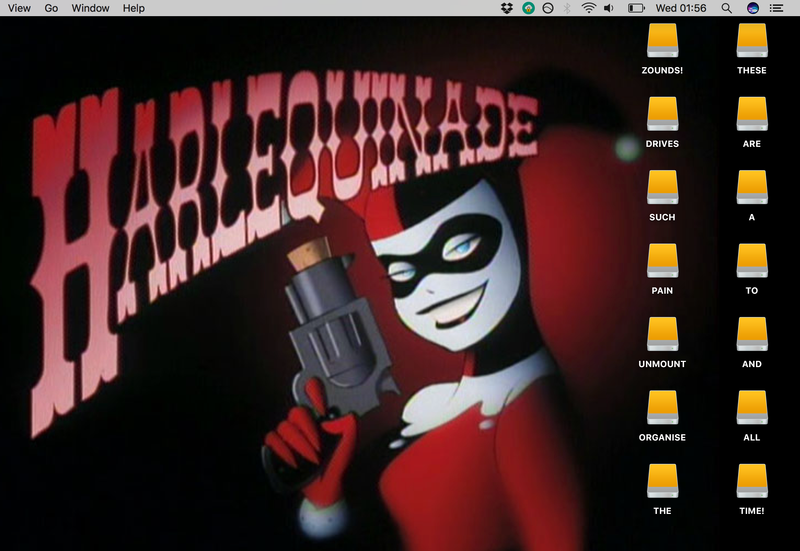Select the SUCH drive icon

662,187
